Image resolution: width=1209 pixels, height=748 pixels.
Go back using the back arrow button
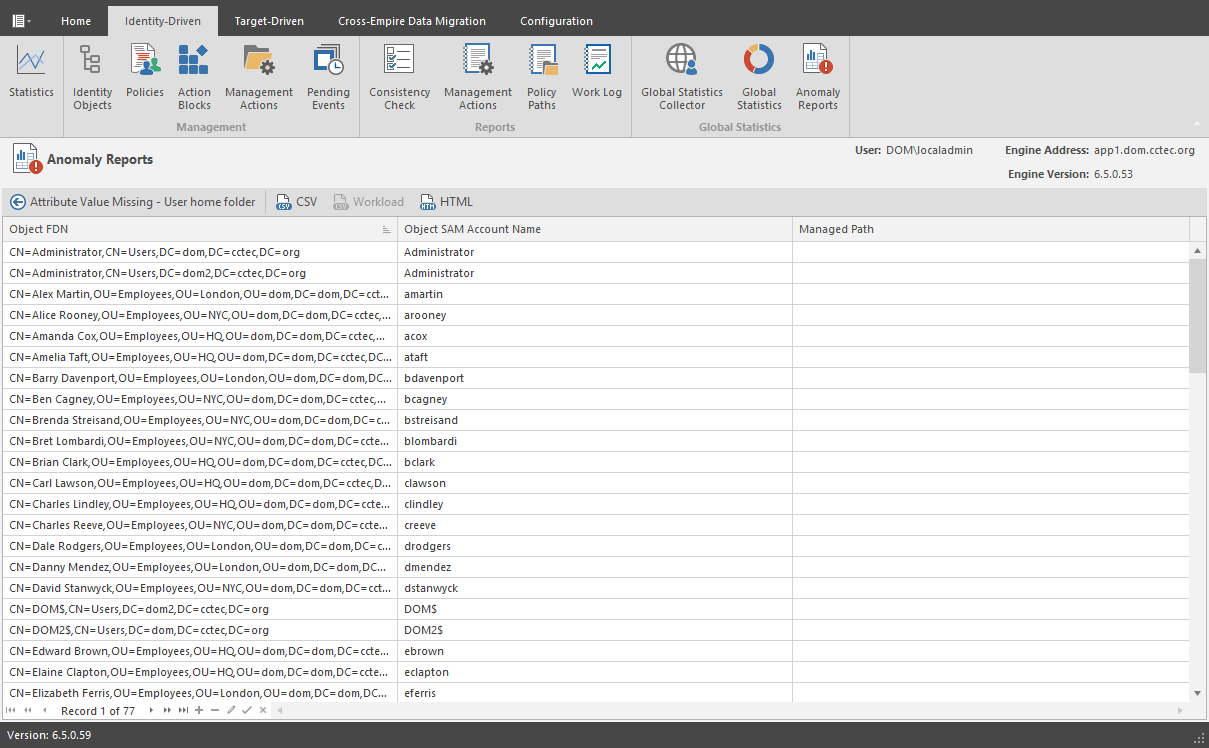(x=17, y=202)
